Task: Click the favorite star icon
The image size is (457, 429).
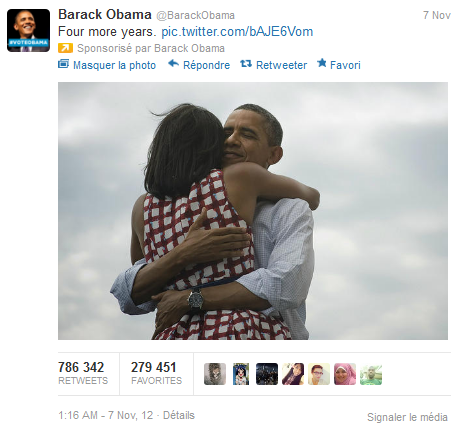Action: click(322, 63)
